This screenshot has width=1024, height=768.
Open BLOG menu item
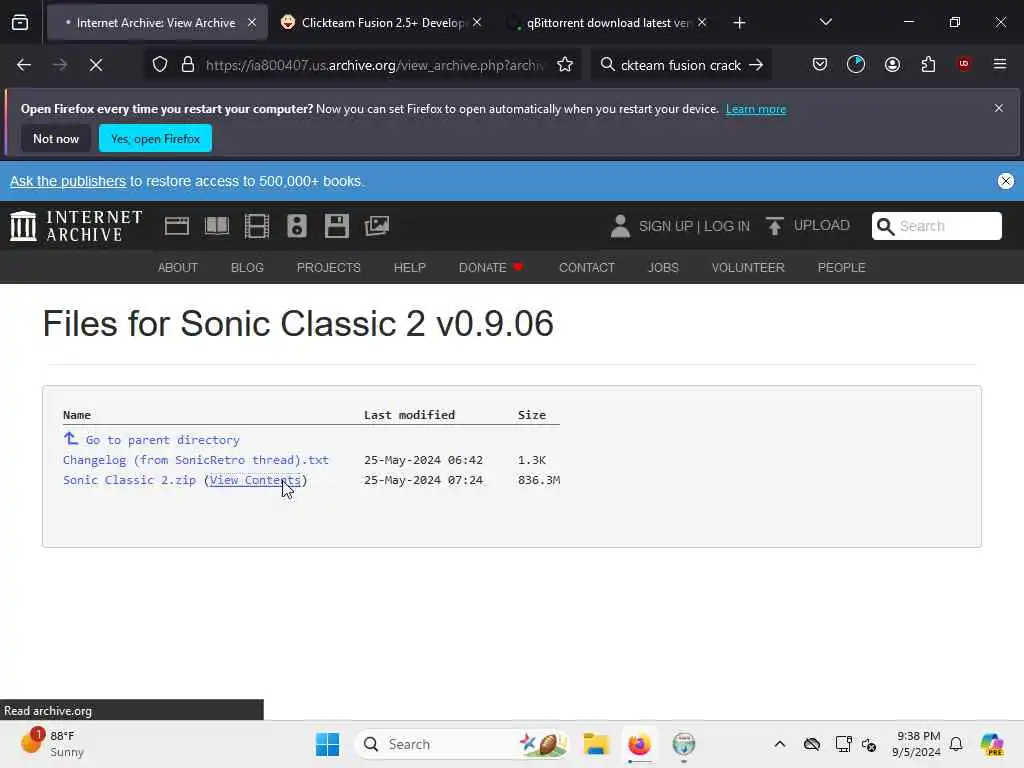[247, 268]
